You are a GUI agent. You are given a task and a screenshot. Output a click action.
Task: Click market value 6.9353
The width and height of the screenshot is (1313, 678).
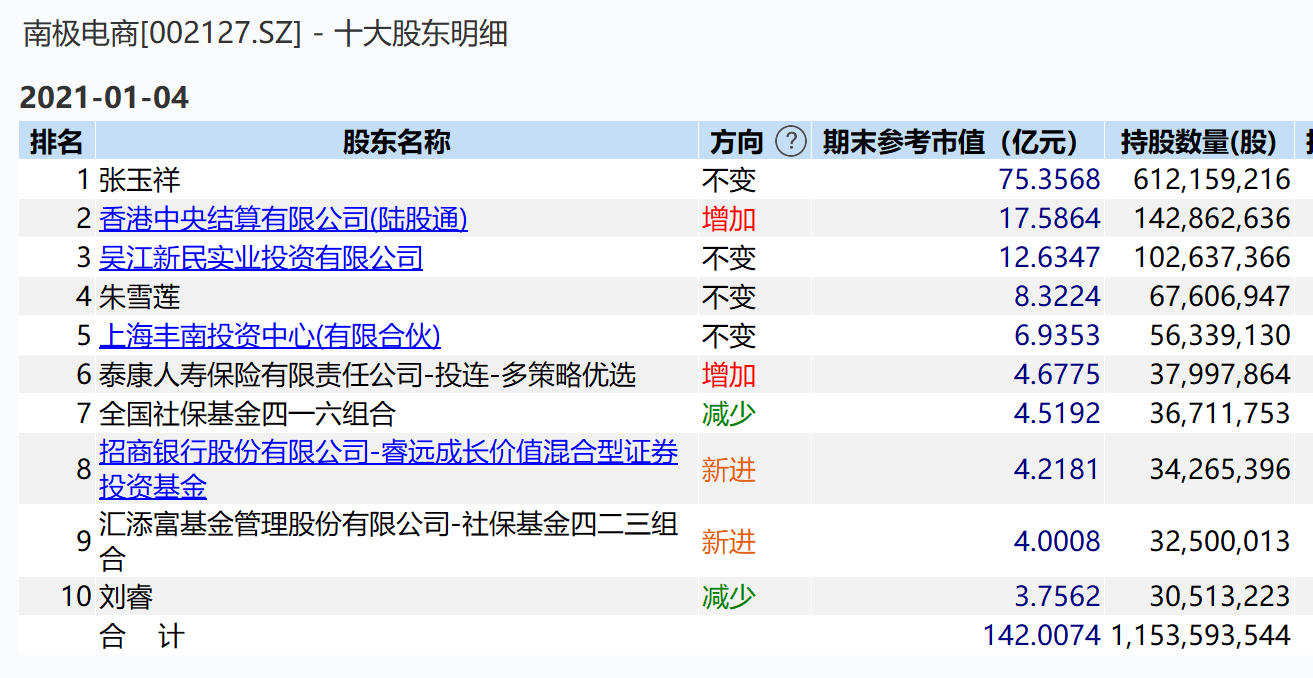1057,336
